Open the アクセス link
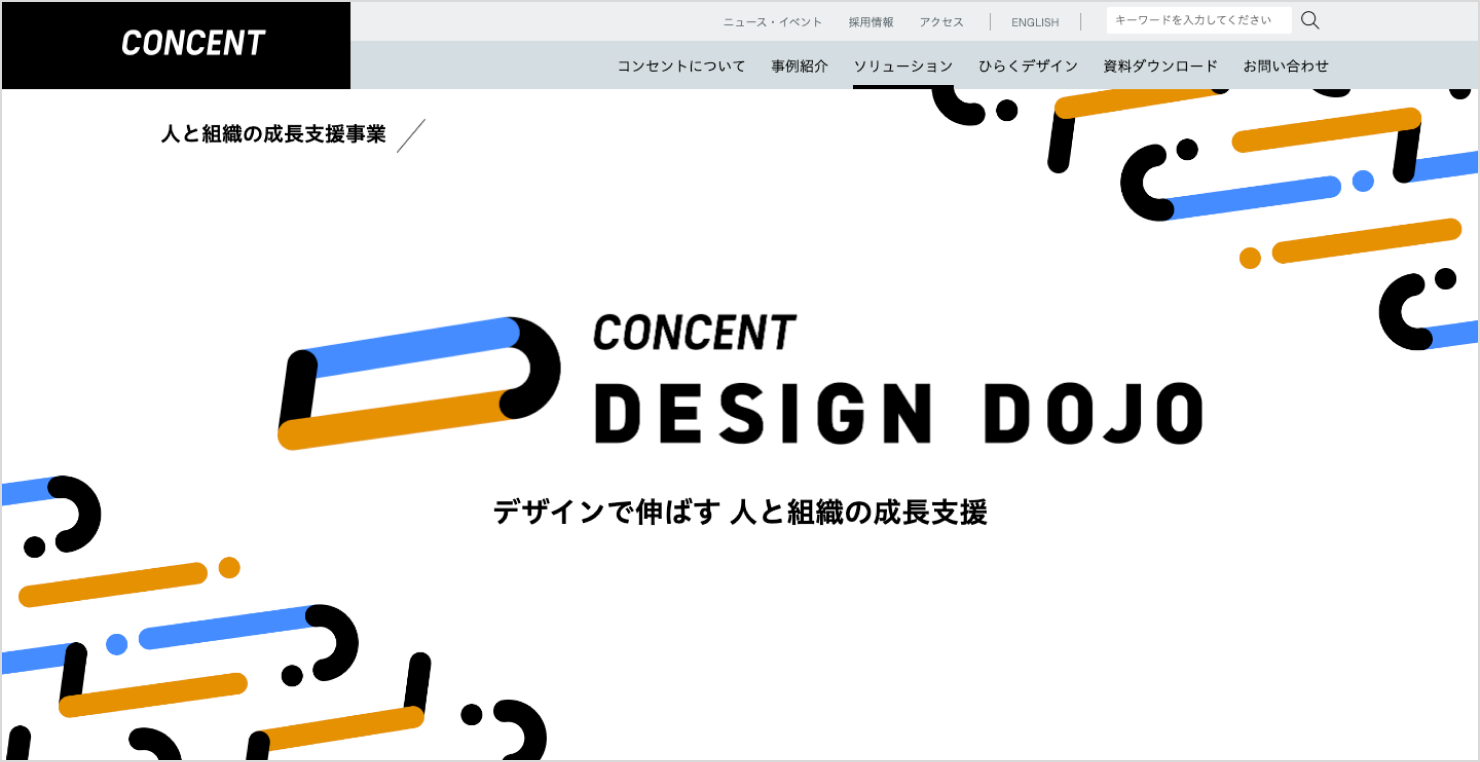 point(942,22)
